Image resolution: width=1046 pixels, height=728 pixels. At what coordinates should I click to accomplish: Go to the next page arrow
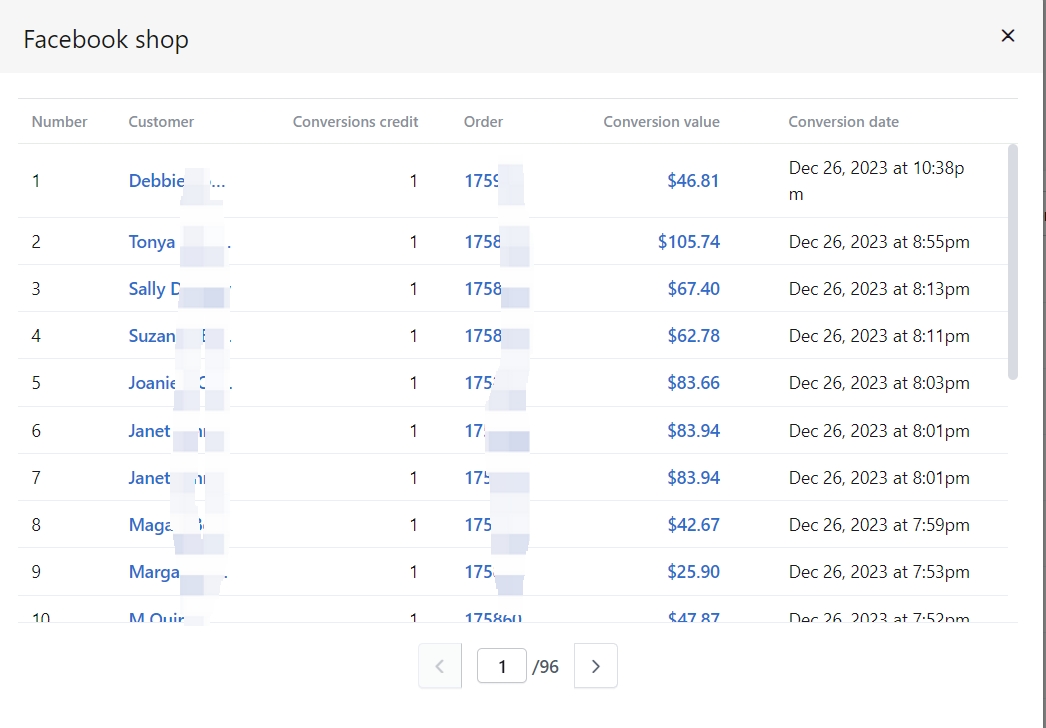[x=596, y=666]
